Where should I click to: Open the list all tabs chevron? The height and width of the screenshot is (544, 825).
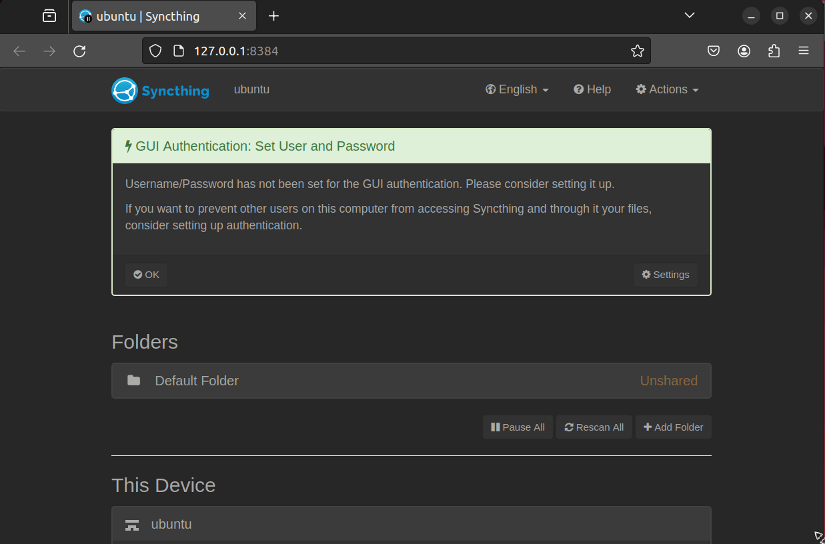pyautogui.click(x=689, y=16)
